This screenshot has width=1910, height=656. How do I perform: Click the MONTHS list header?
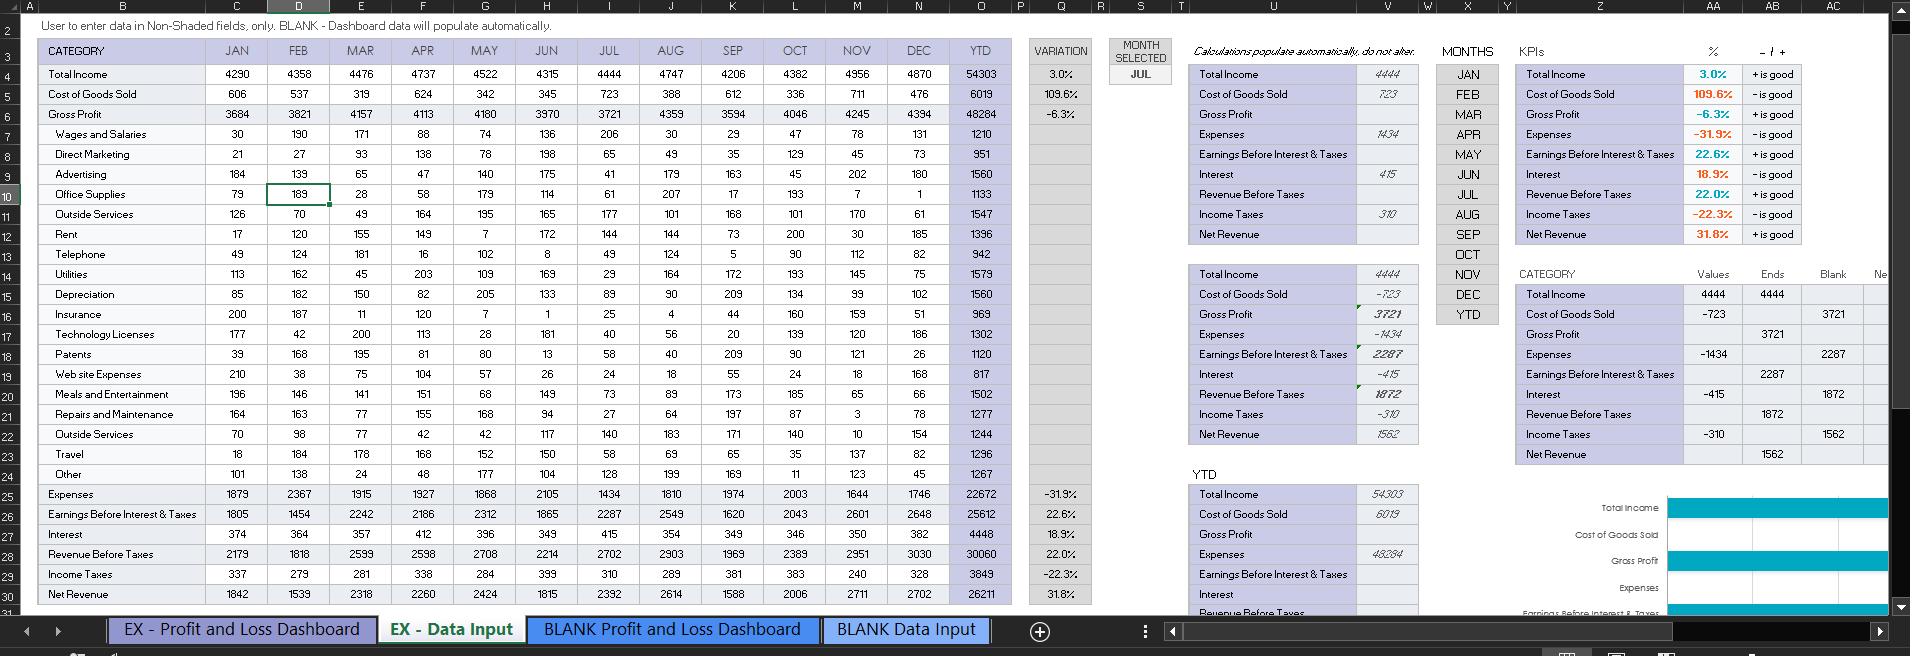1467,51
